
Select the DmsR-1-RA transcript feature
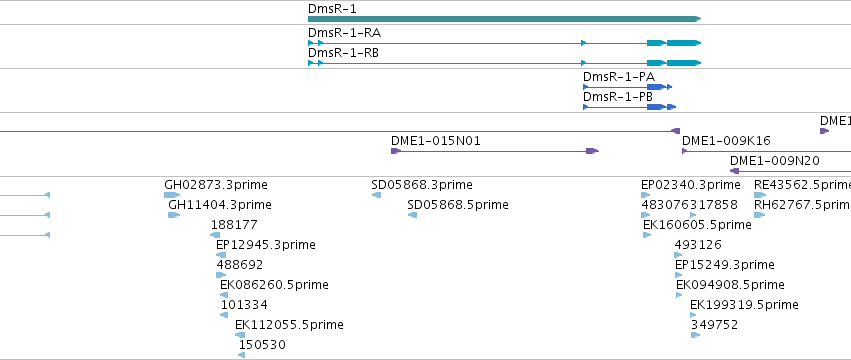click(x=504, y=42)
